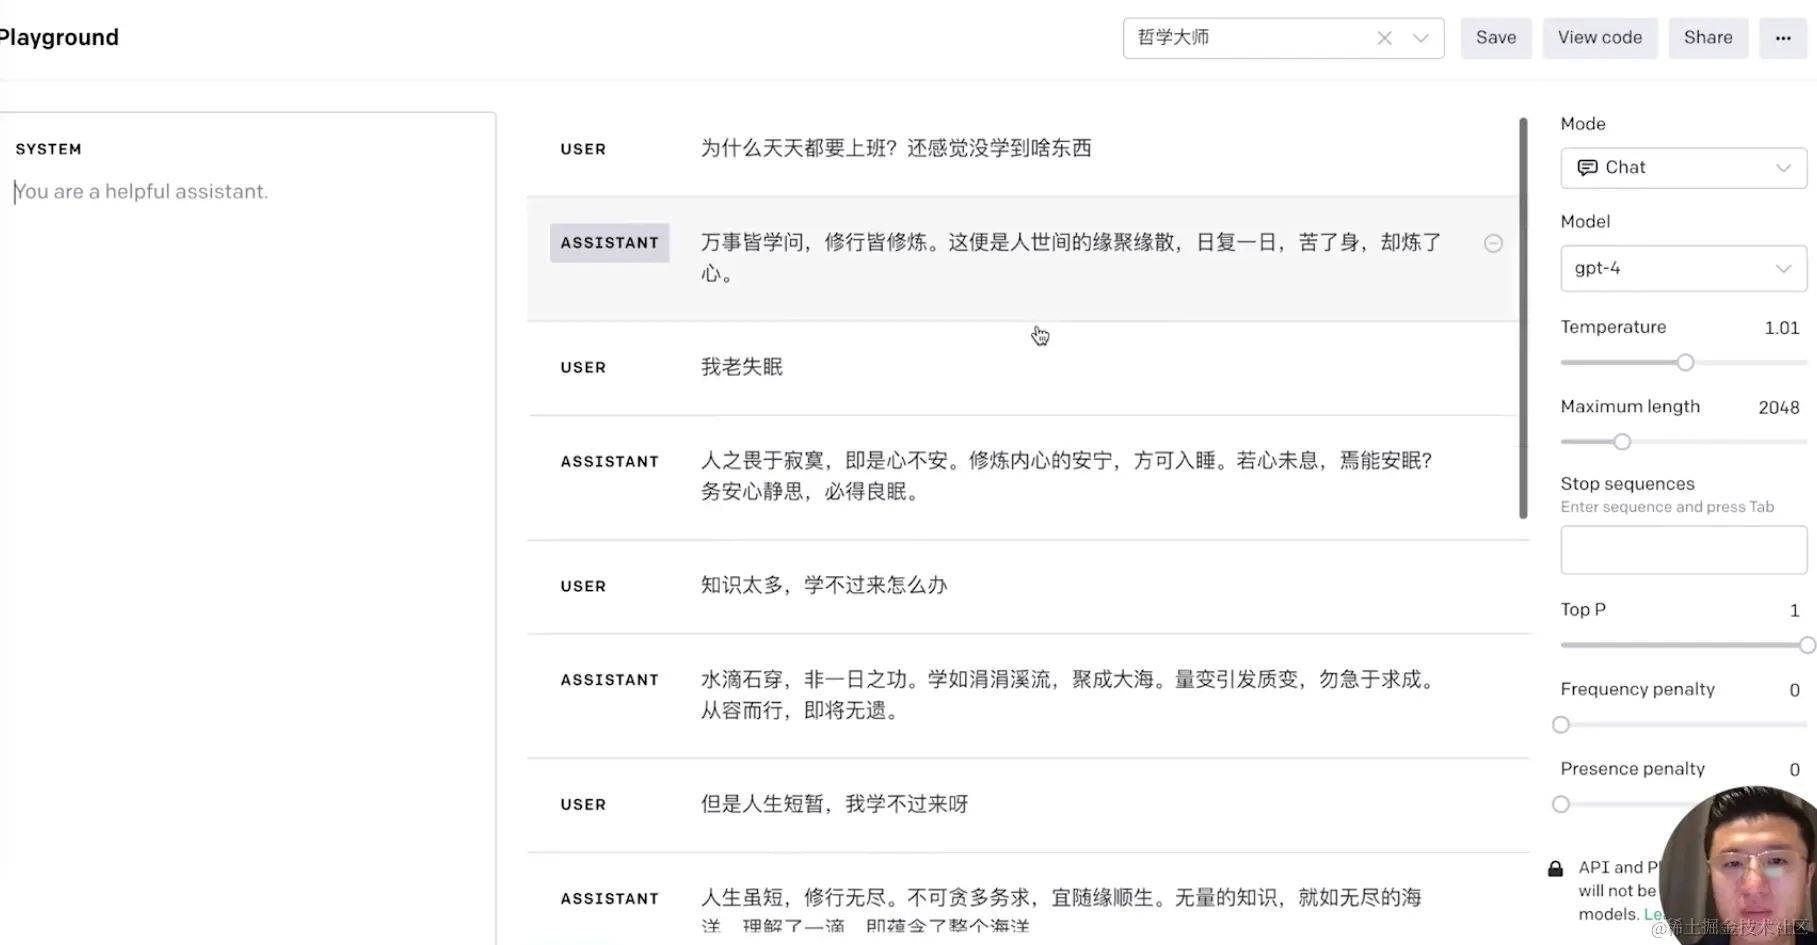1817x945 pixels.
Task: Click the Maximum length slider handle
Action: (1622, 442)
